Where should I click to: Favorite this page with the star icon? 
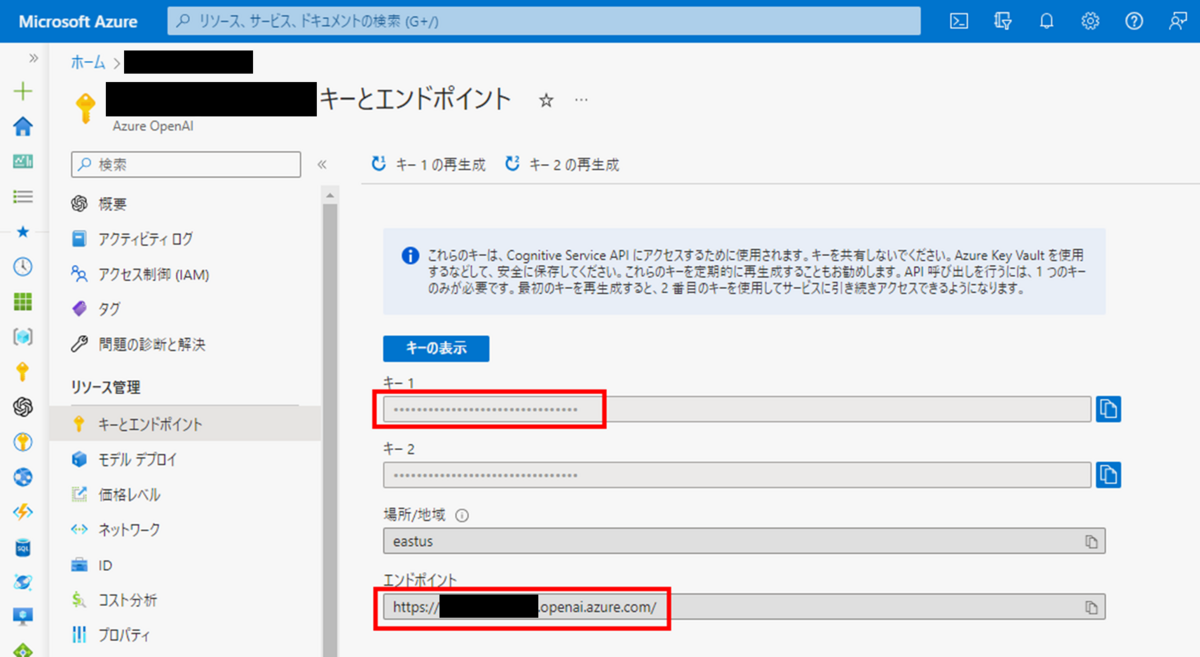(x=546, y=100)
